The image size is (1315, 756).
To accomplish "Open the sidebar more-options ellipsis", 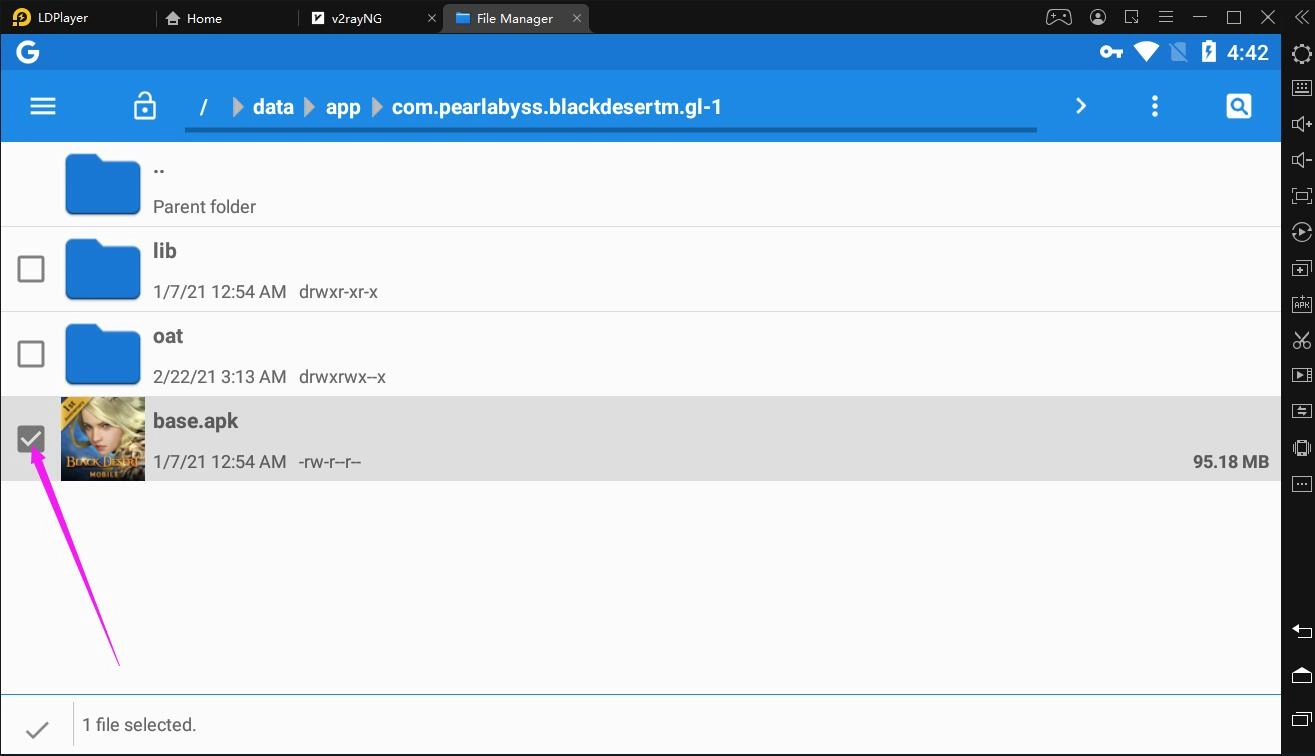I will click(1301, 483).
